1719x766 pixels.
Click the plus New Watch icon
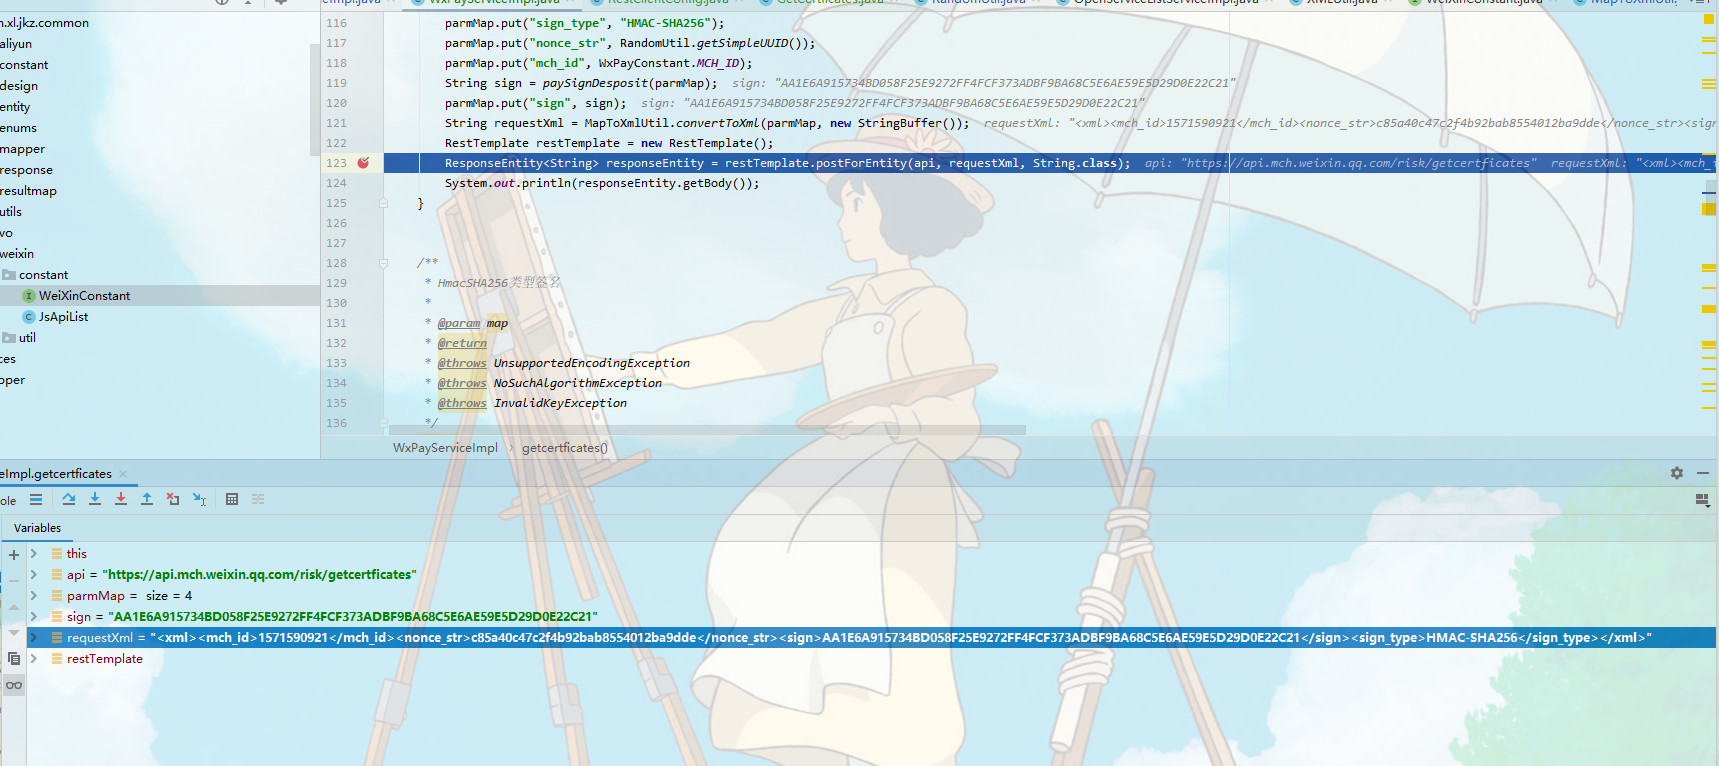click(x=14, y=555)
